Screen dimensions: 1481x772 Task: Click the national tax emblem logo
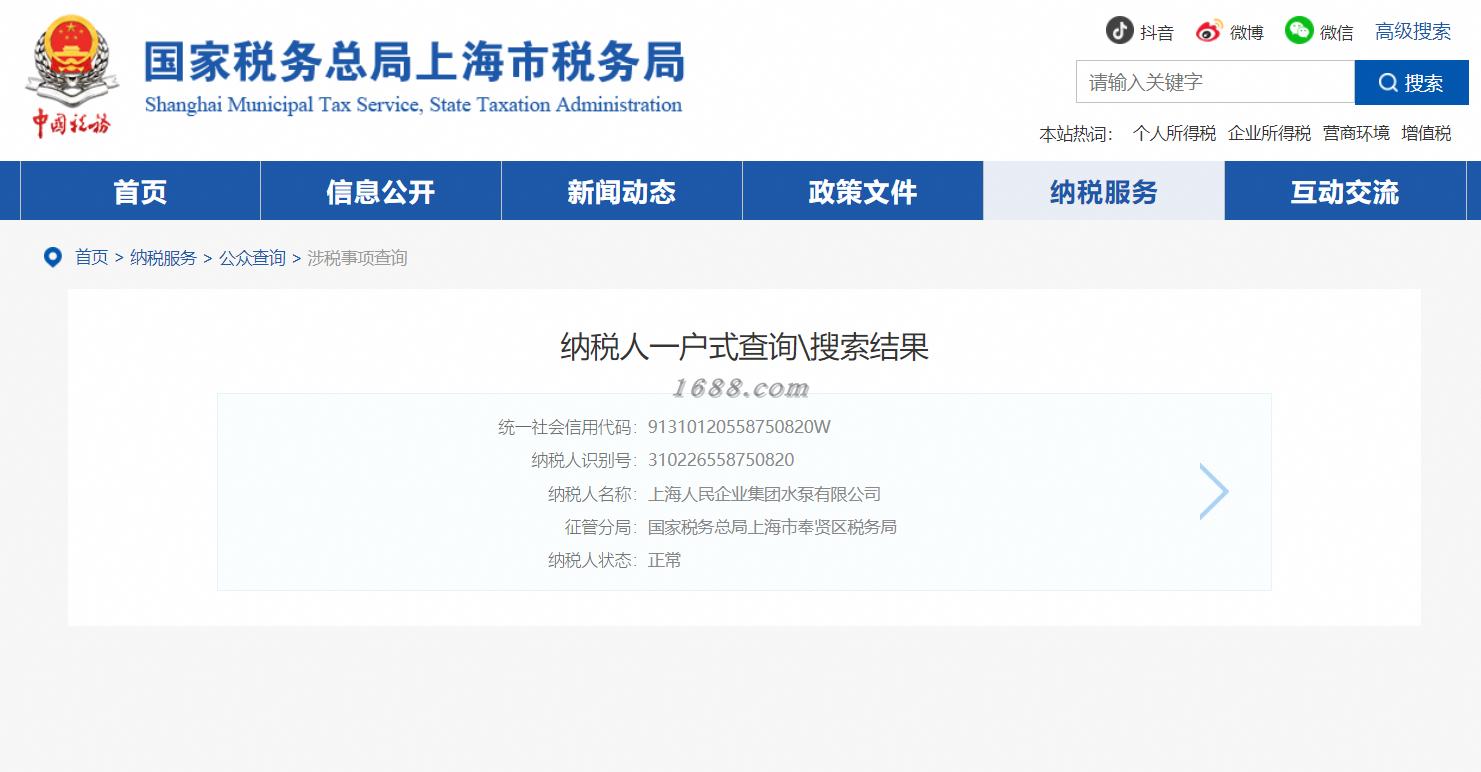pos(72,76)
